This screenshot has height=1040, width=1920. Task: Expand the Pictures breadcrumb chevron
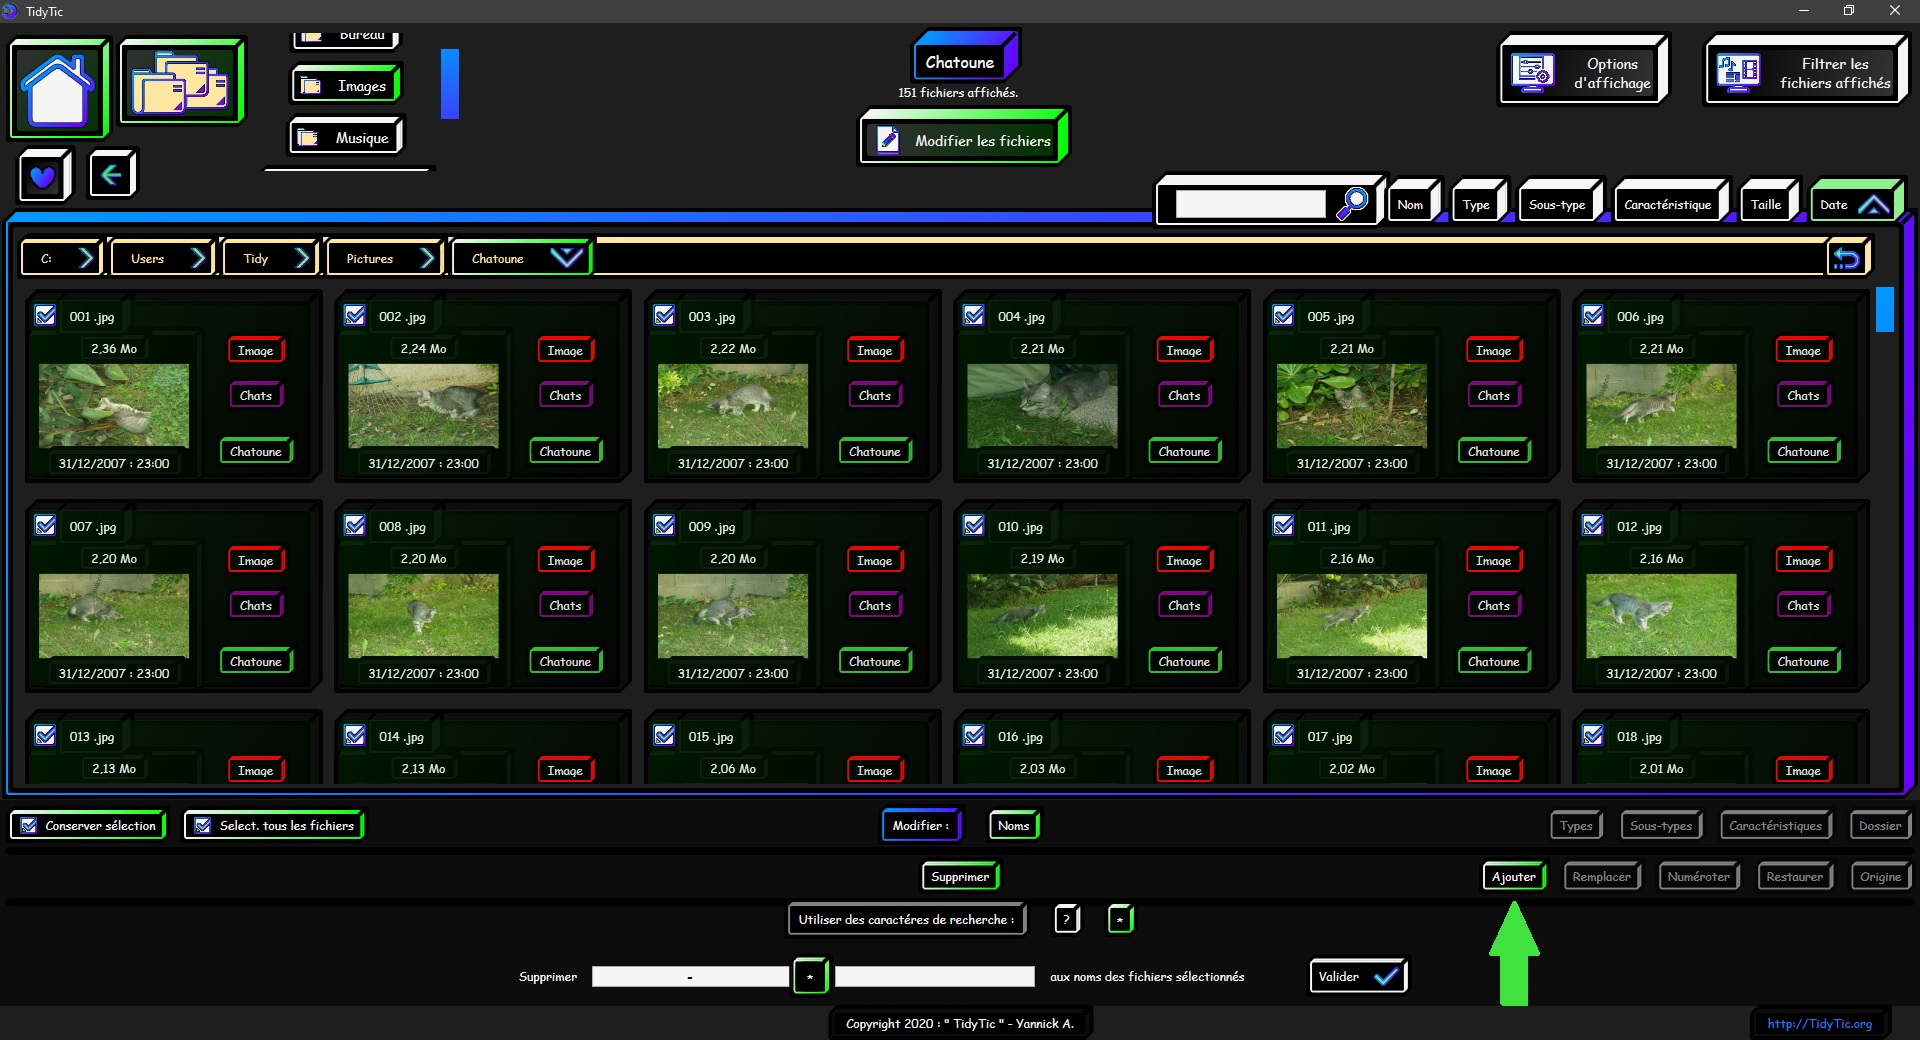tap(428, 258)
